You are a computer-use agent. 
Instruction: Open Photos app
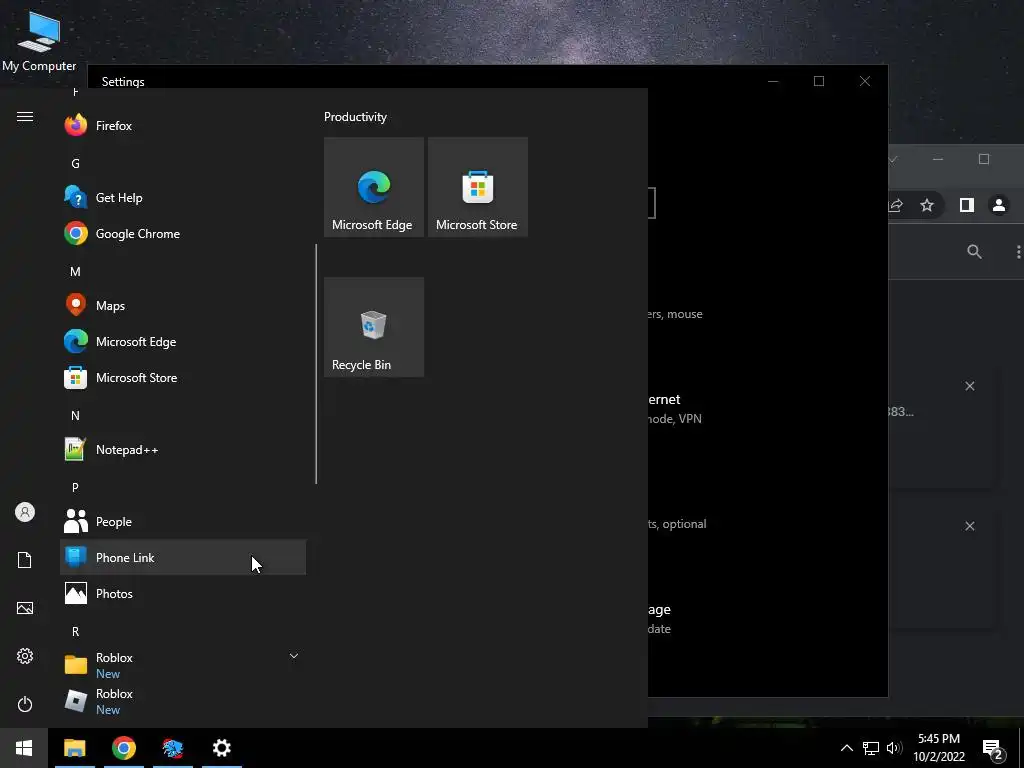[183, 593]
